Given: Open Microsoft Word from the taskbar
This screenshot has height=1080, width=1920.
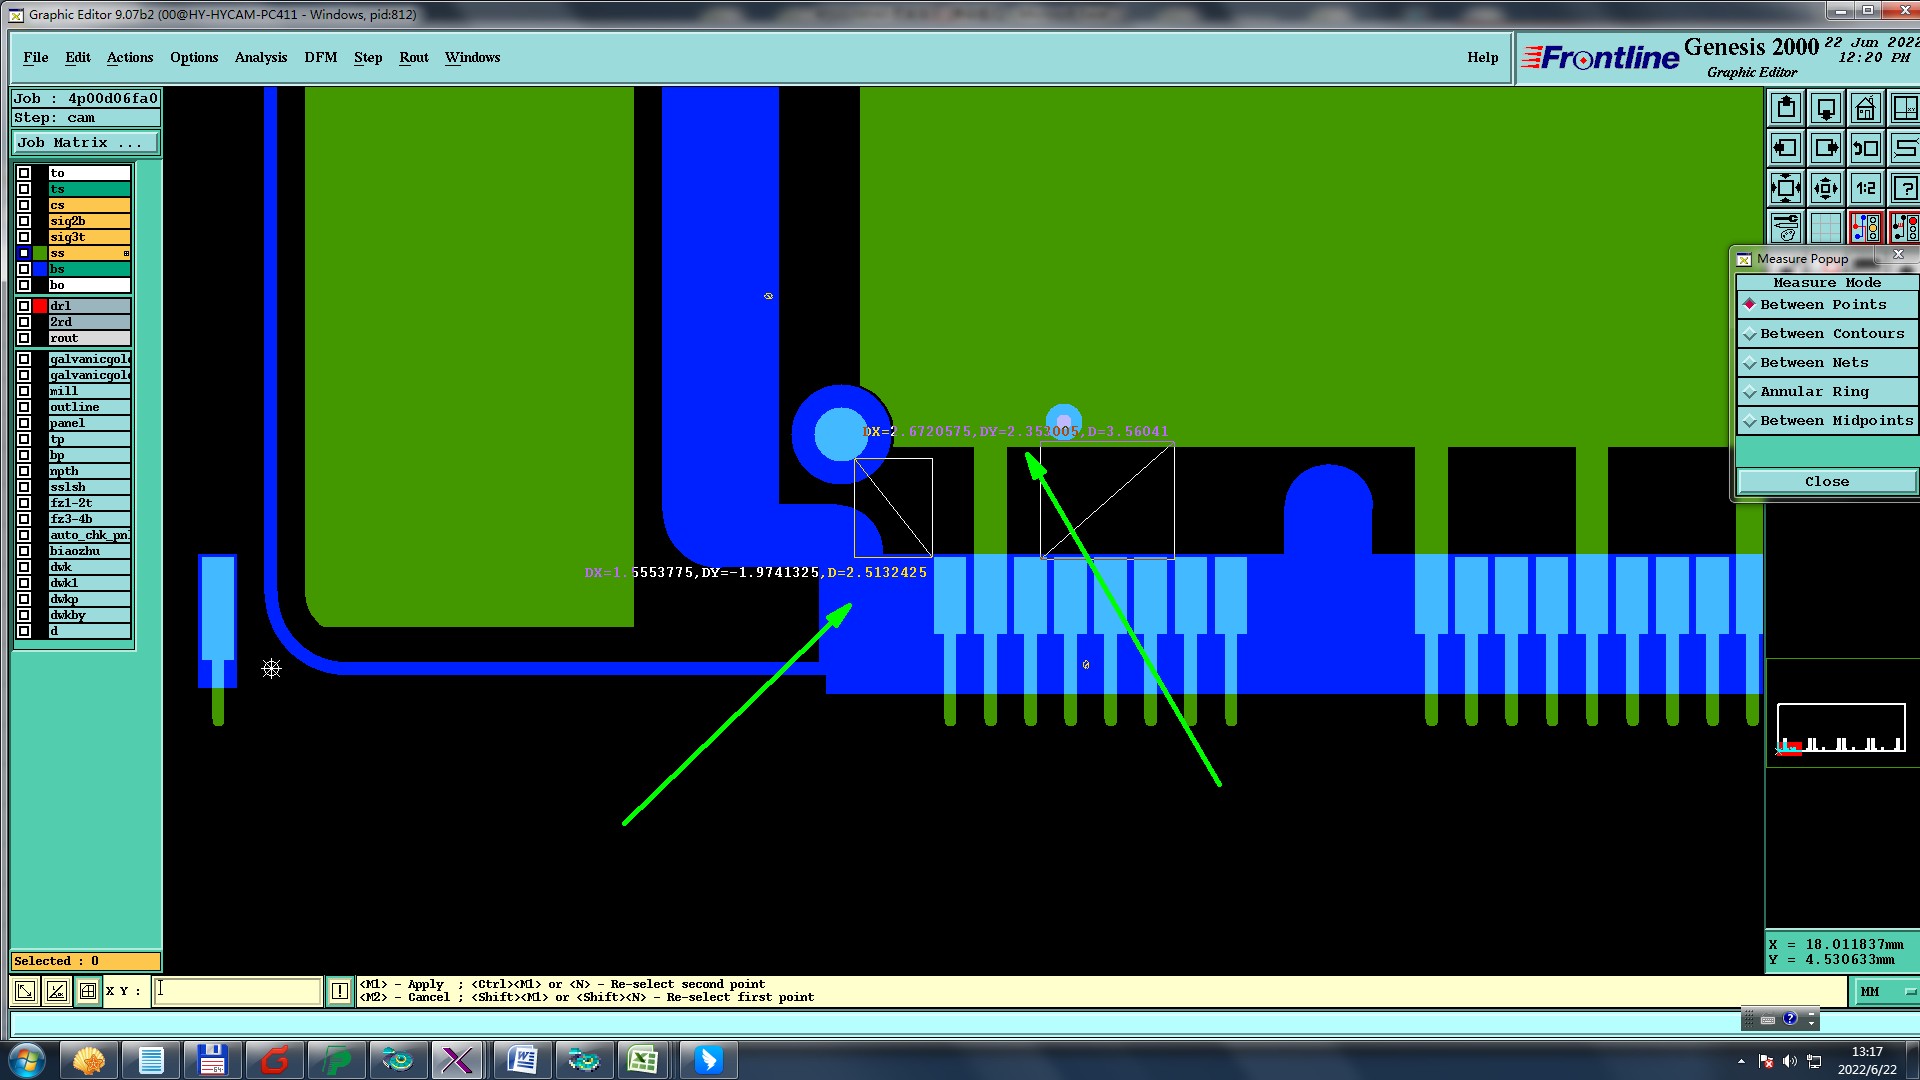Looking at the screenshot, I should pos(522,1060).
